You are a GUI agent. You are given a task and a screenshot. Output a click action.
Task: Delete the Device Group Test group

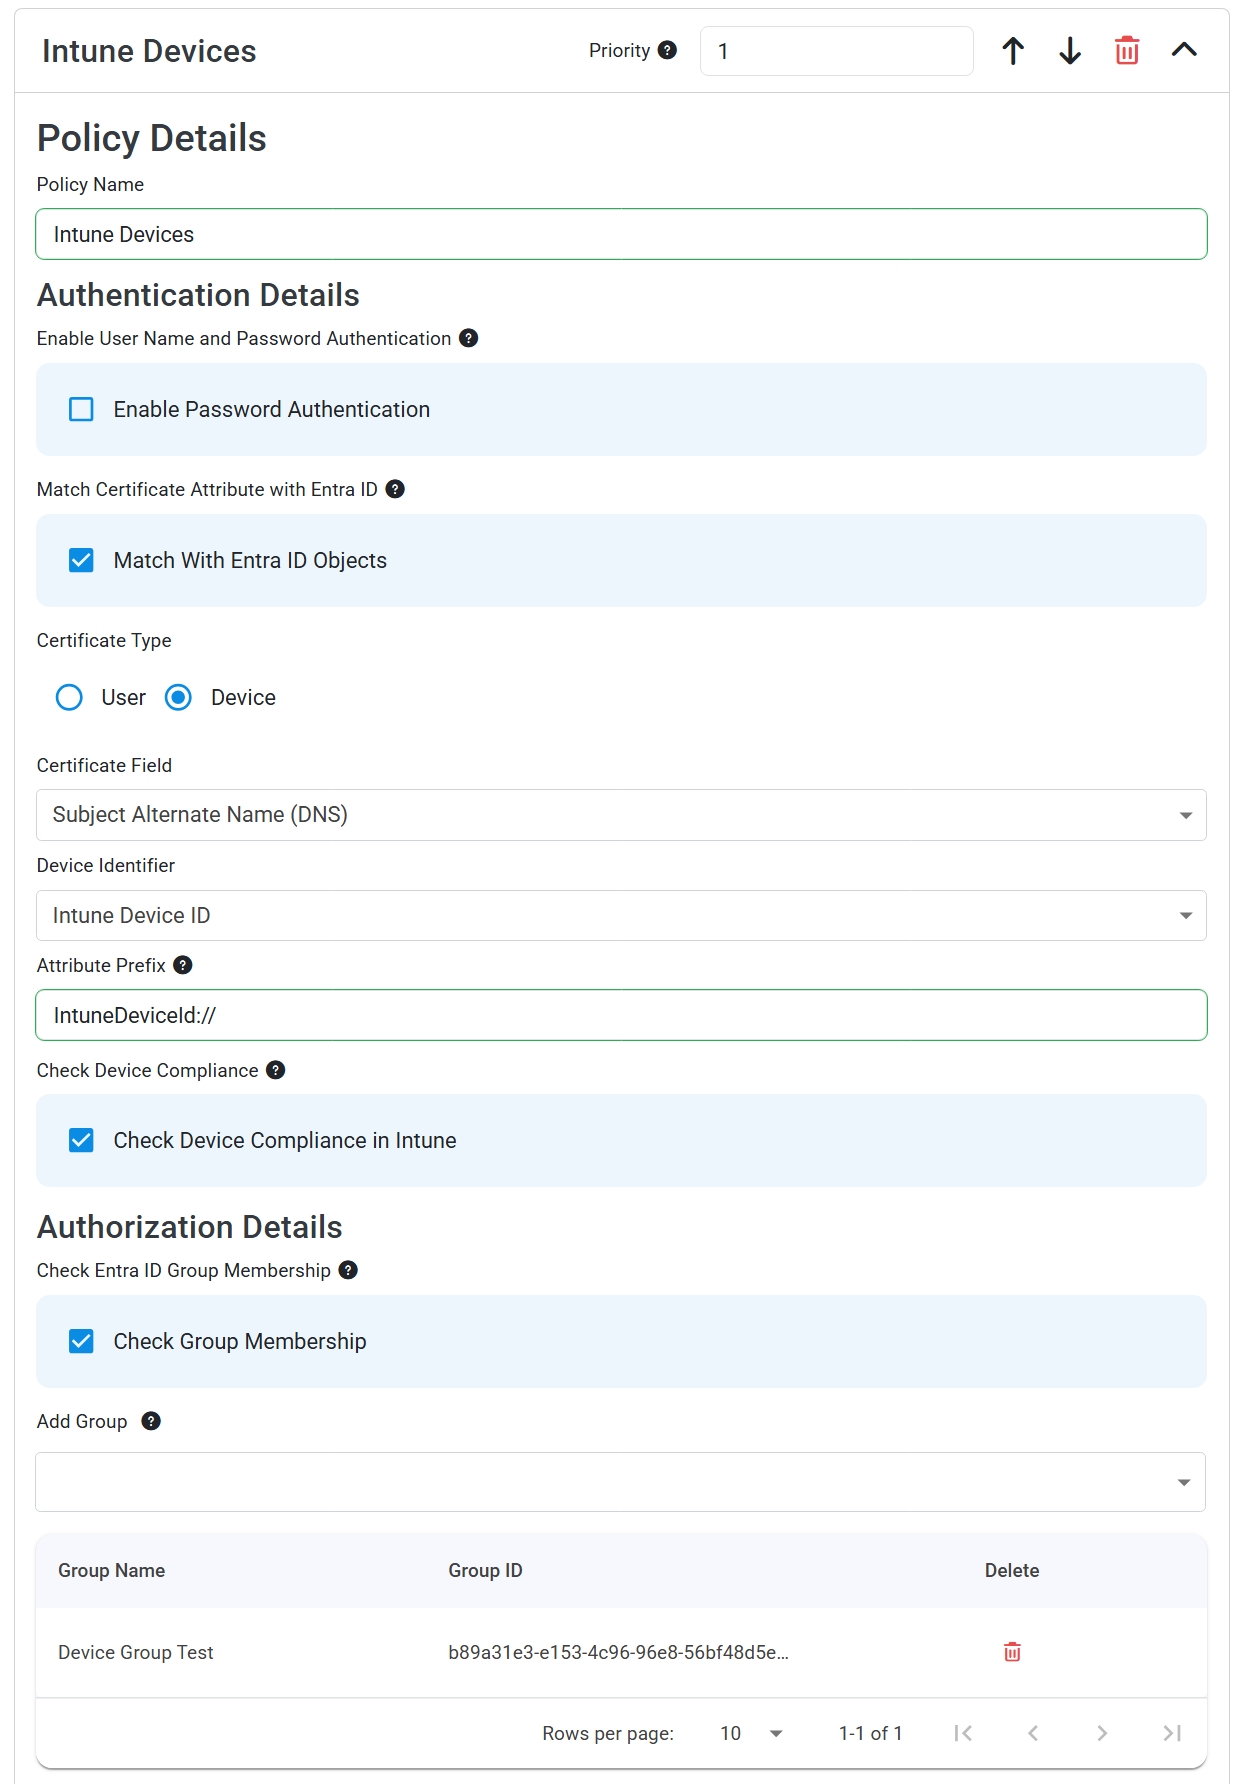1012,1652
